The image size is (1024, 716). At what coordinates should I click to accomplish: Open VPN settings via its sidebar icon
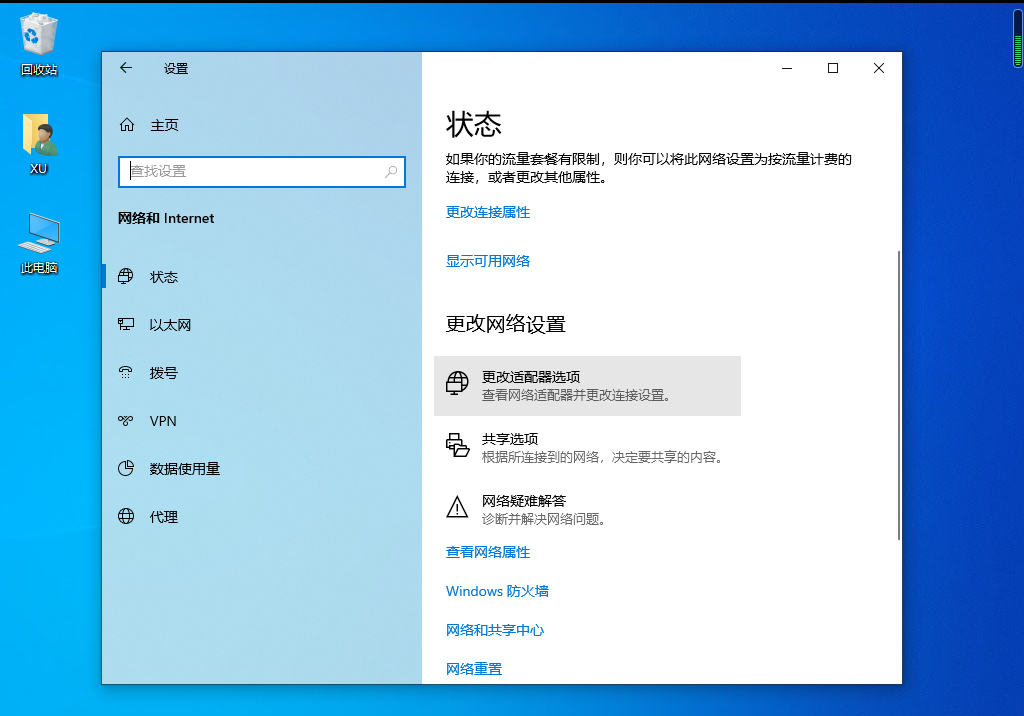coord(125,420)
